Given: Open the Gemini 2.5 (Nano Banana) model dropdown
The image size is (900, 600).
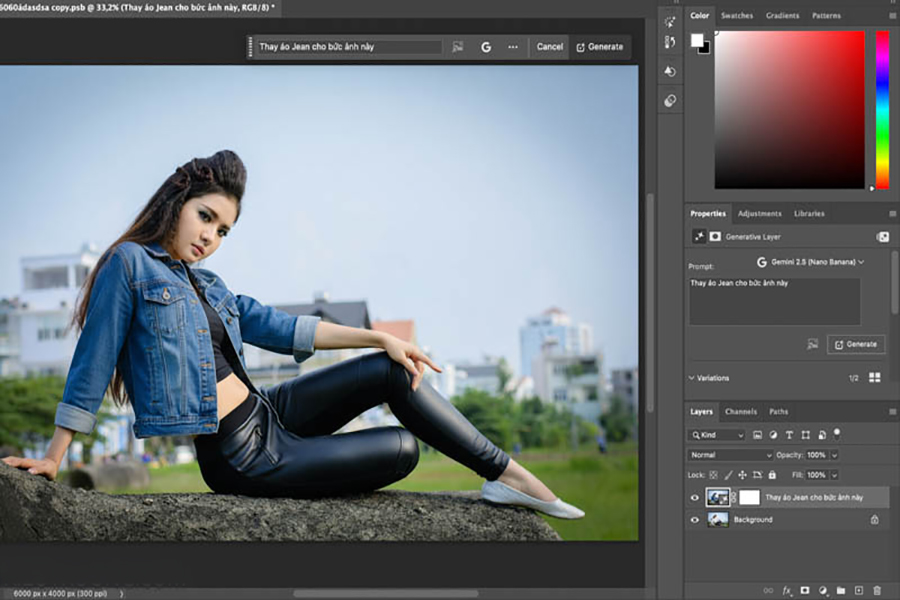Looking at the screenshot, I should (810, 262).
